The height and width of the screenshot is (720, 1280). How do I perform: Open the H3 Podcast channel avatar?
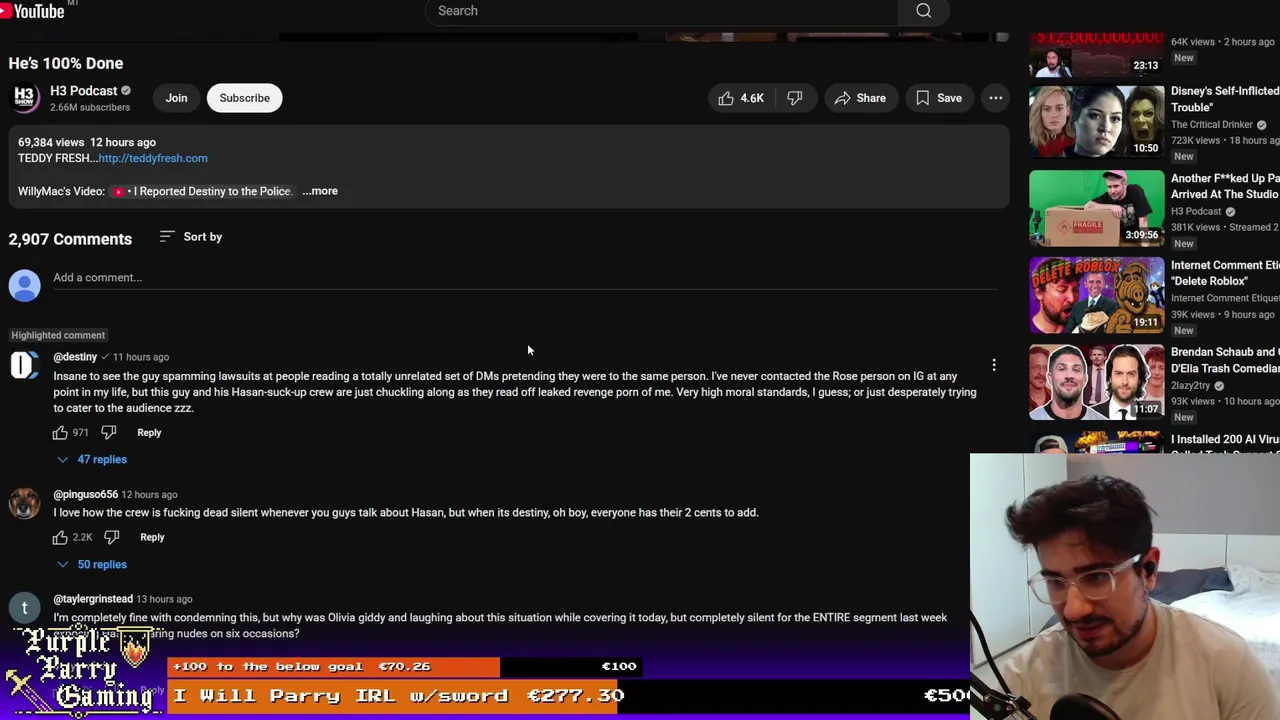point(25,98)
